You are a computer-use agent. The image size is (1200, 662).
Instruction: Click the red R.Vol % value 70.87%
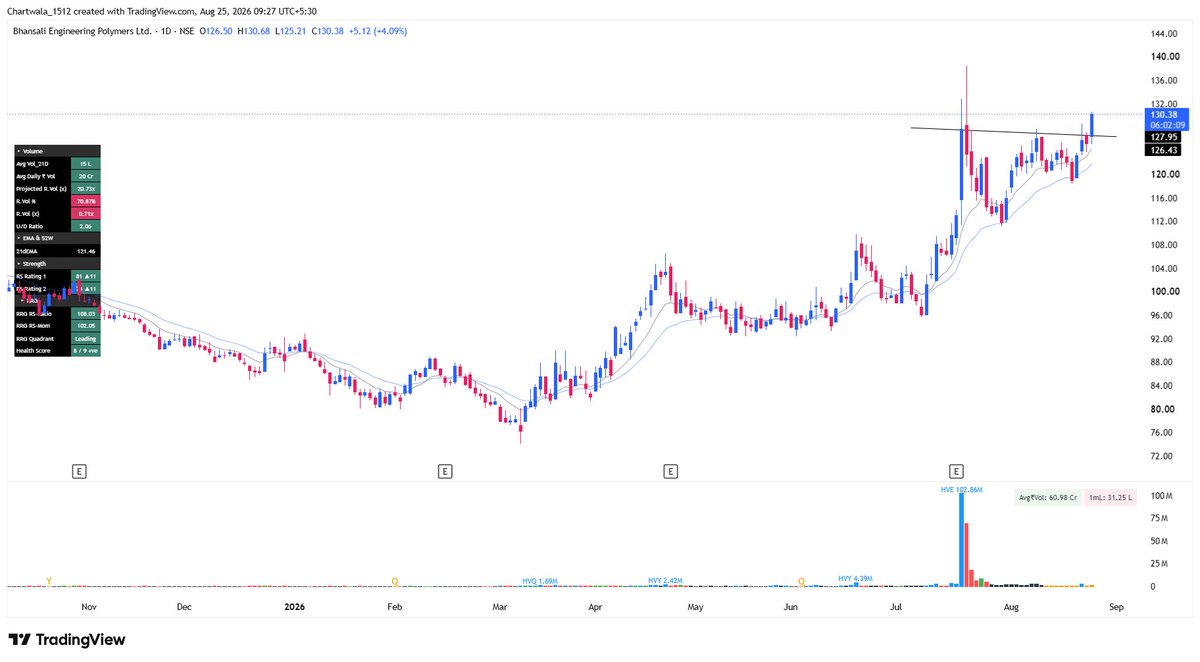[85, 201]
